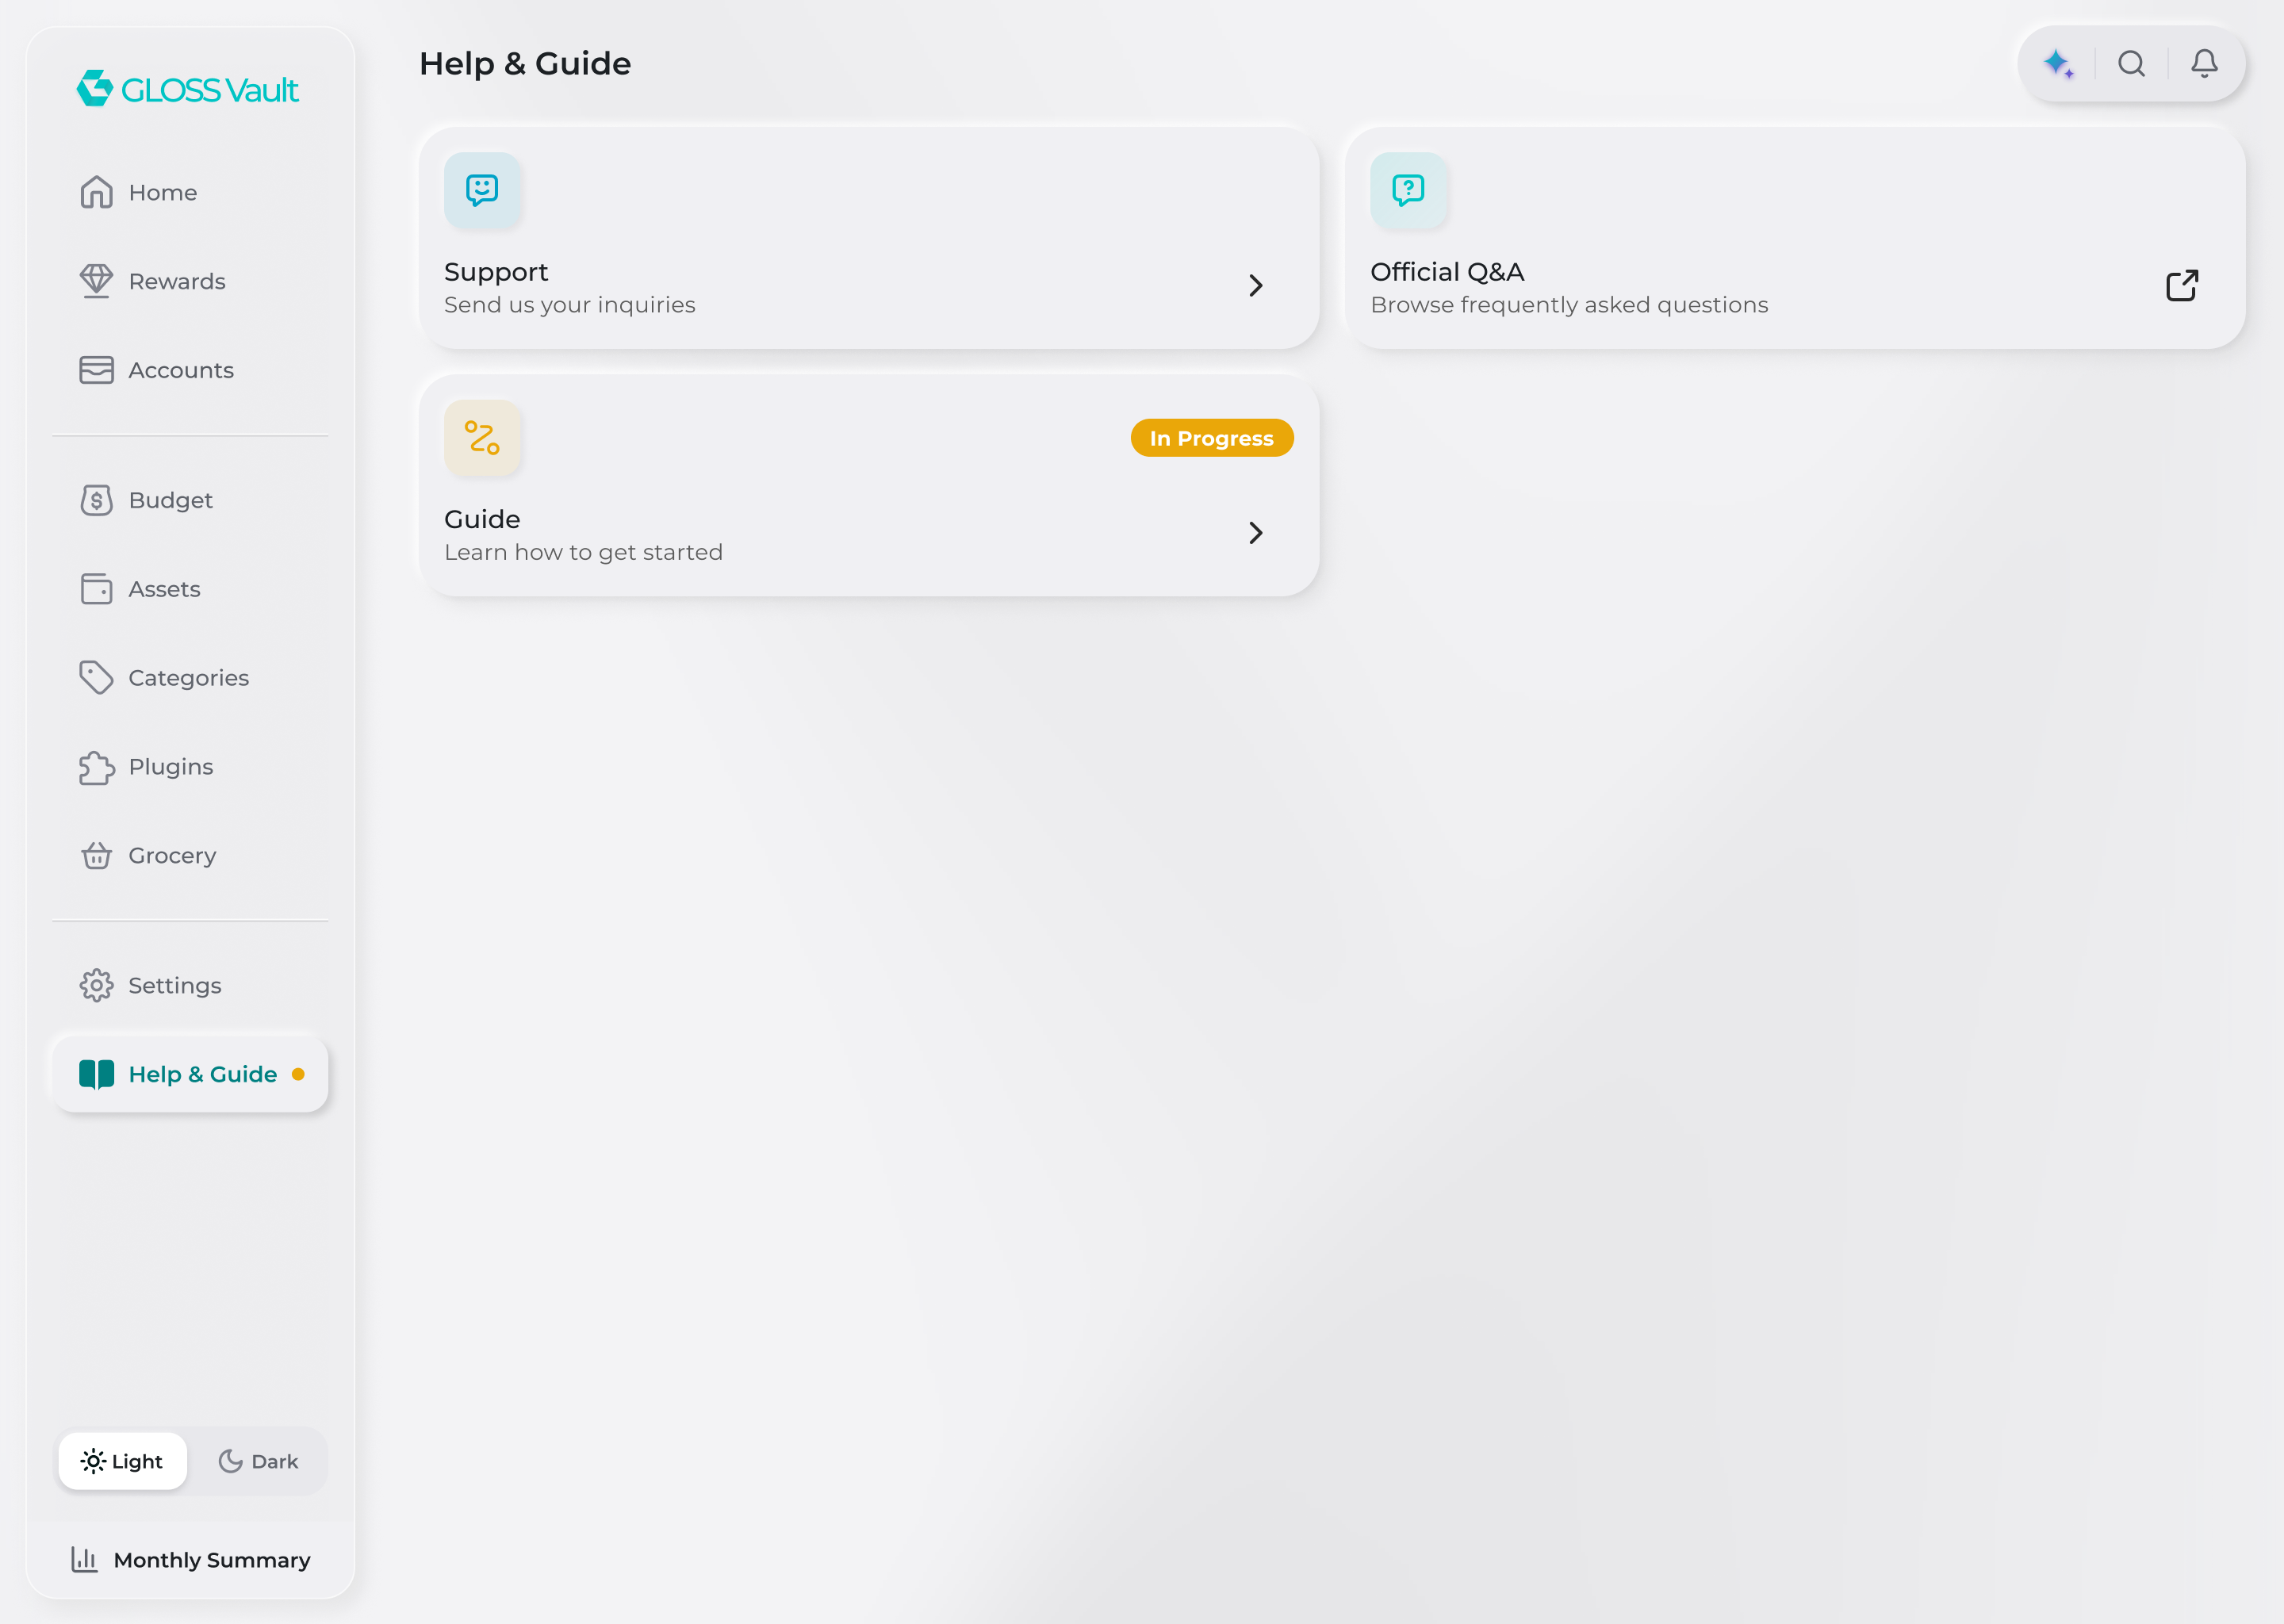Switch to Dark theme

[257, 1461]
